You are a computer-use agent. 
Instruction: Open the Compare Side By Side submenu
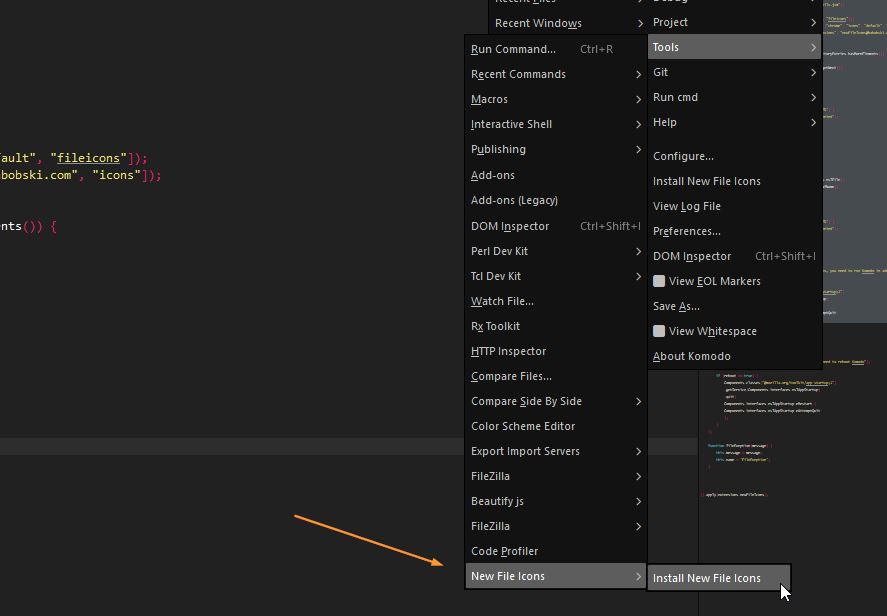pos(556,401)
